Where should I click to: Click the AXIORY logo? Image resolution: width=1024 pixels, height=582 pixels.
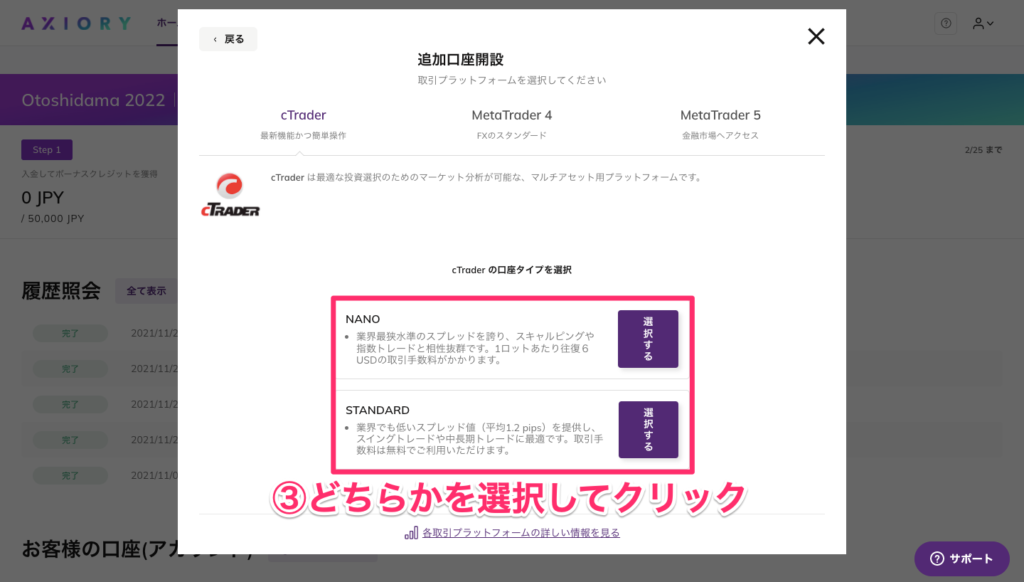tap(76, 24)
